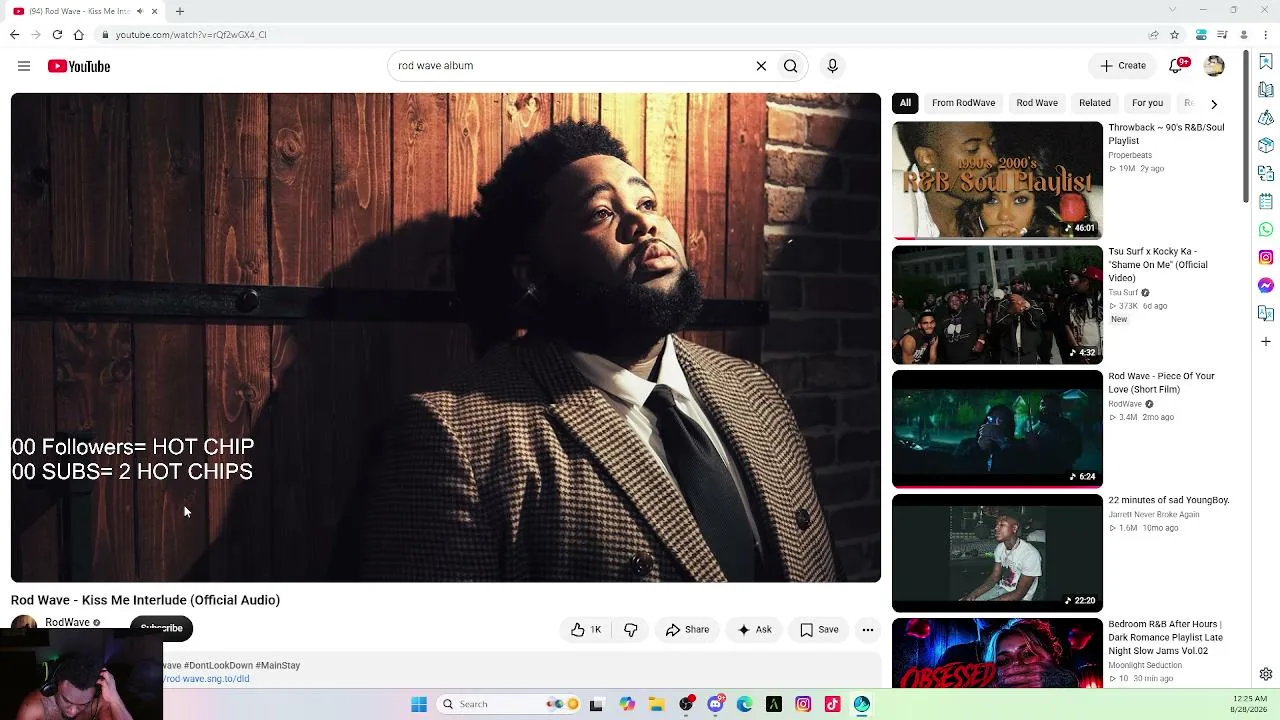Viewport: 1280px width, 720px height.
Task: Click the Ask button
Action: coord(754,630)
